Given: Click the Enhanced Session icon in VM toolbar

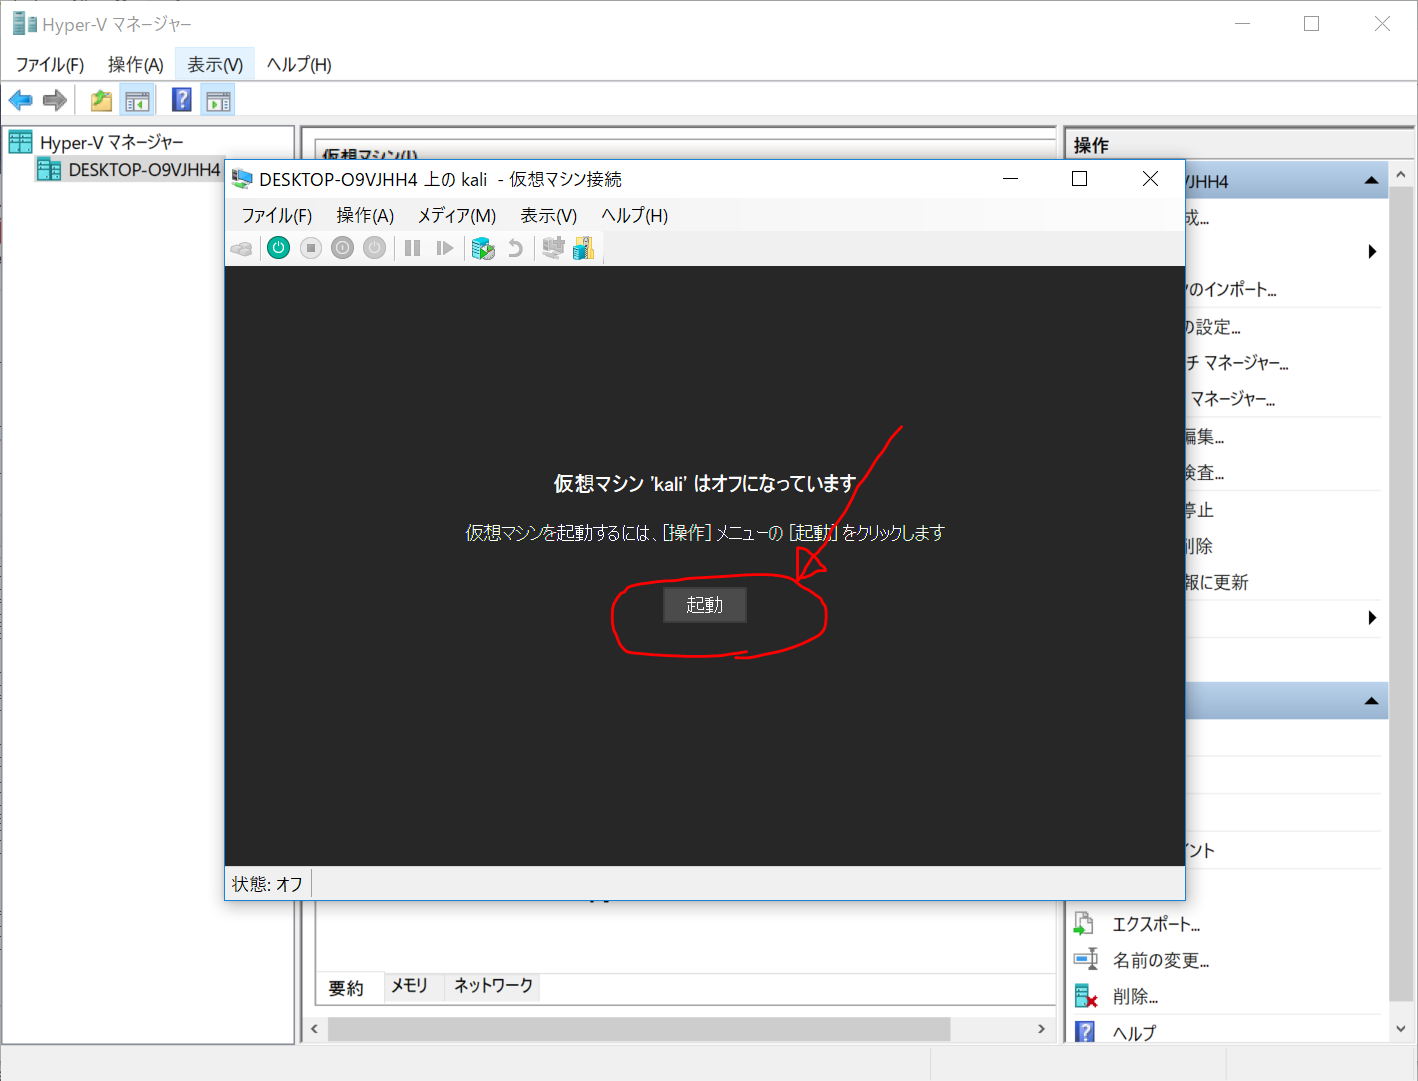Looking at the screenshot, I should tap(583, 248).
